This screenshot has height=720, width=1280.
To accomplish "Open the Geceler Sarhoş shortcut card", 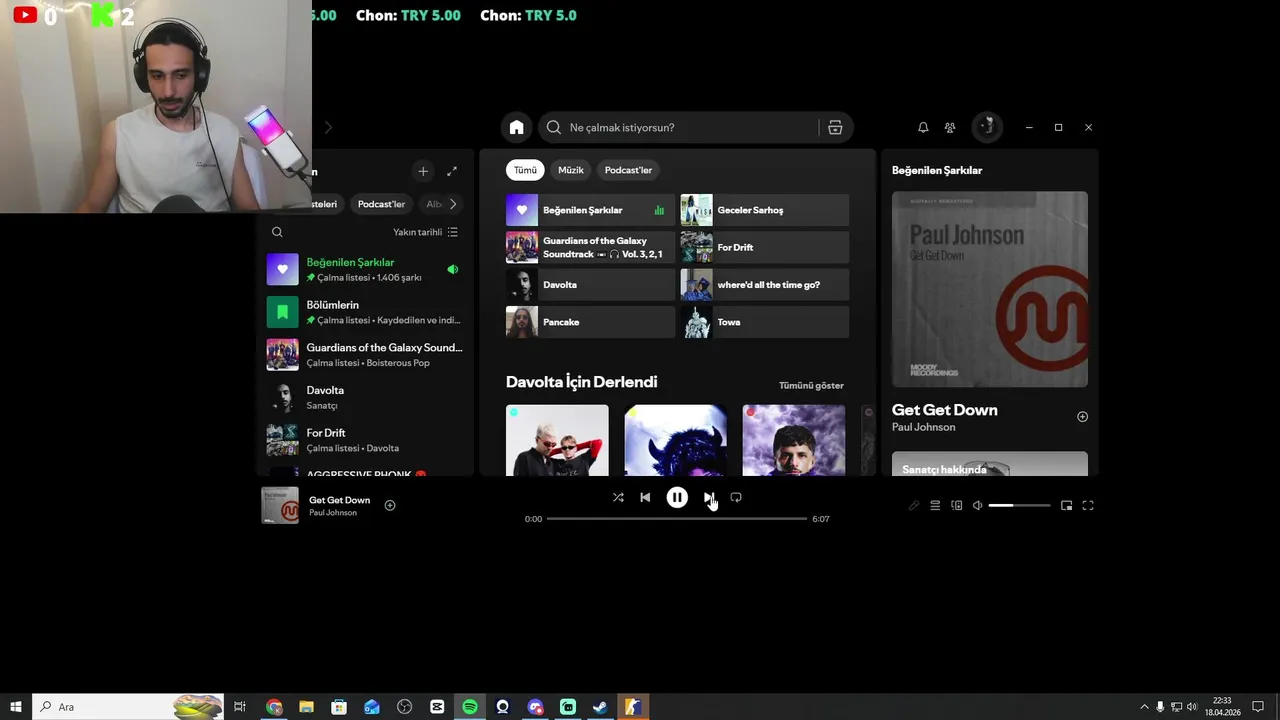I will click(x=765, y=210).
